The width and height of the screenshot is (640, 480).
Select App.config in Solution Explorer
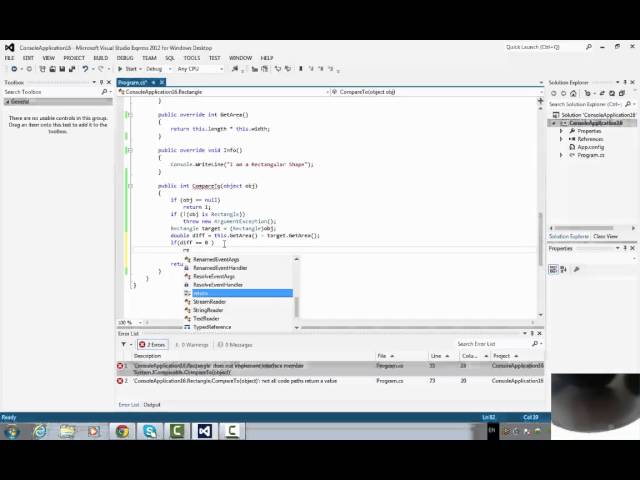[589, 147]
